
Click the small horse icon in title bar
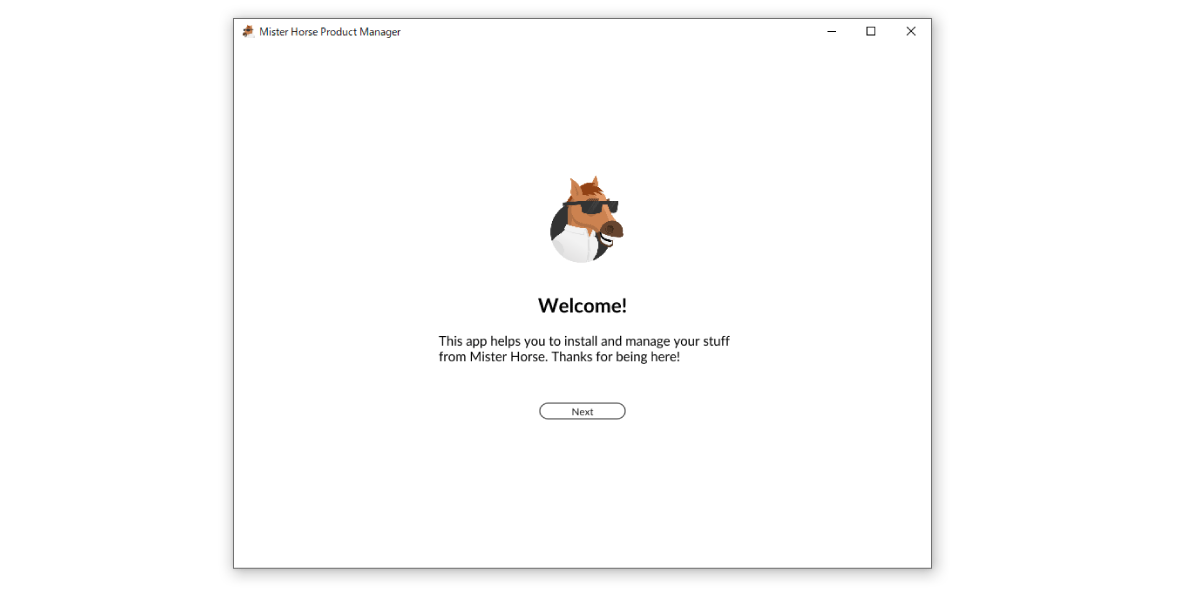point(248,32)
